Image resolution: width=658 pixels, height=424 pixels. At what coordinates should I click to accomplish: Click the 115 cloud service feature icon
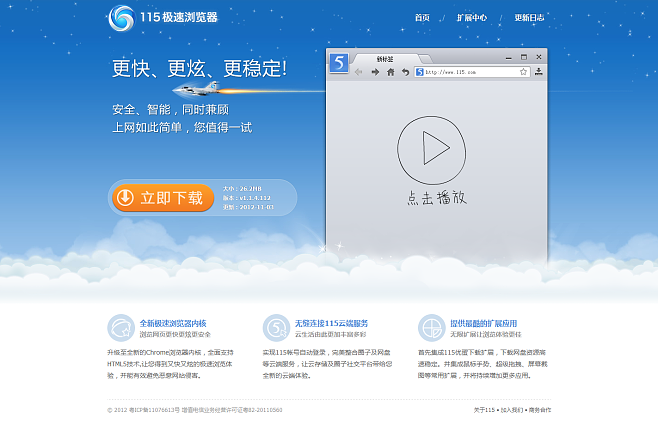[x=276, y=328]
